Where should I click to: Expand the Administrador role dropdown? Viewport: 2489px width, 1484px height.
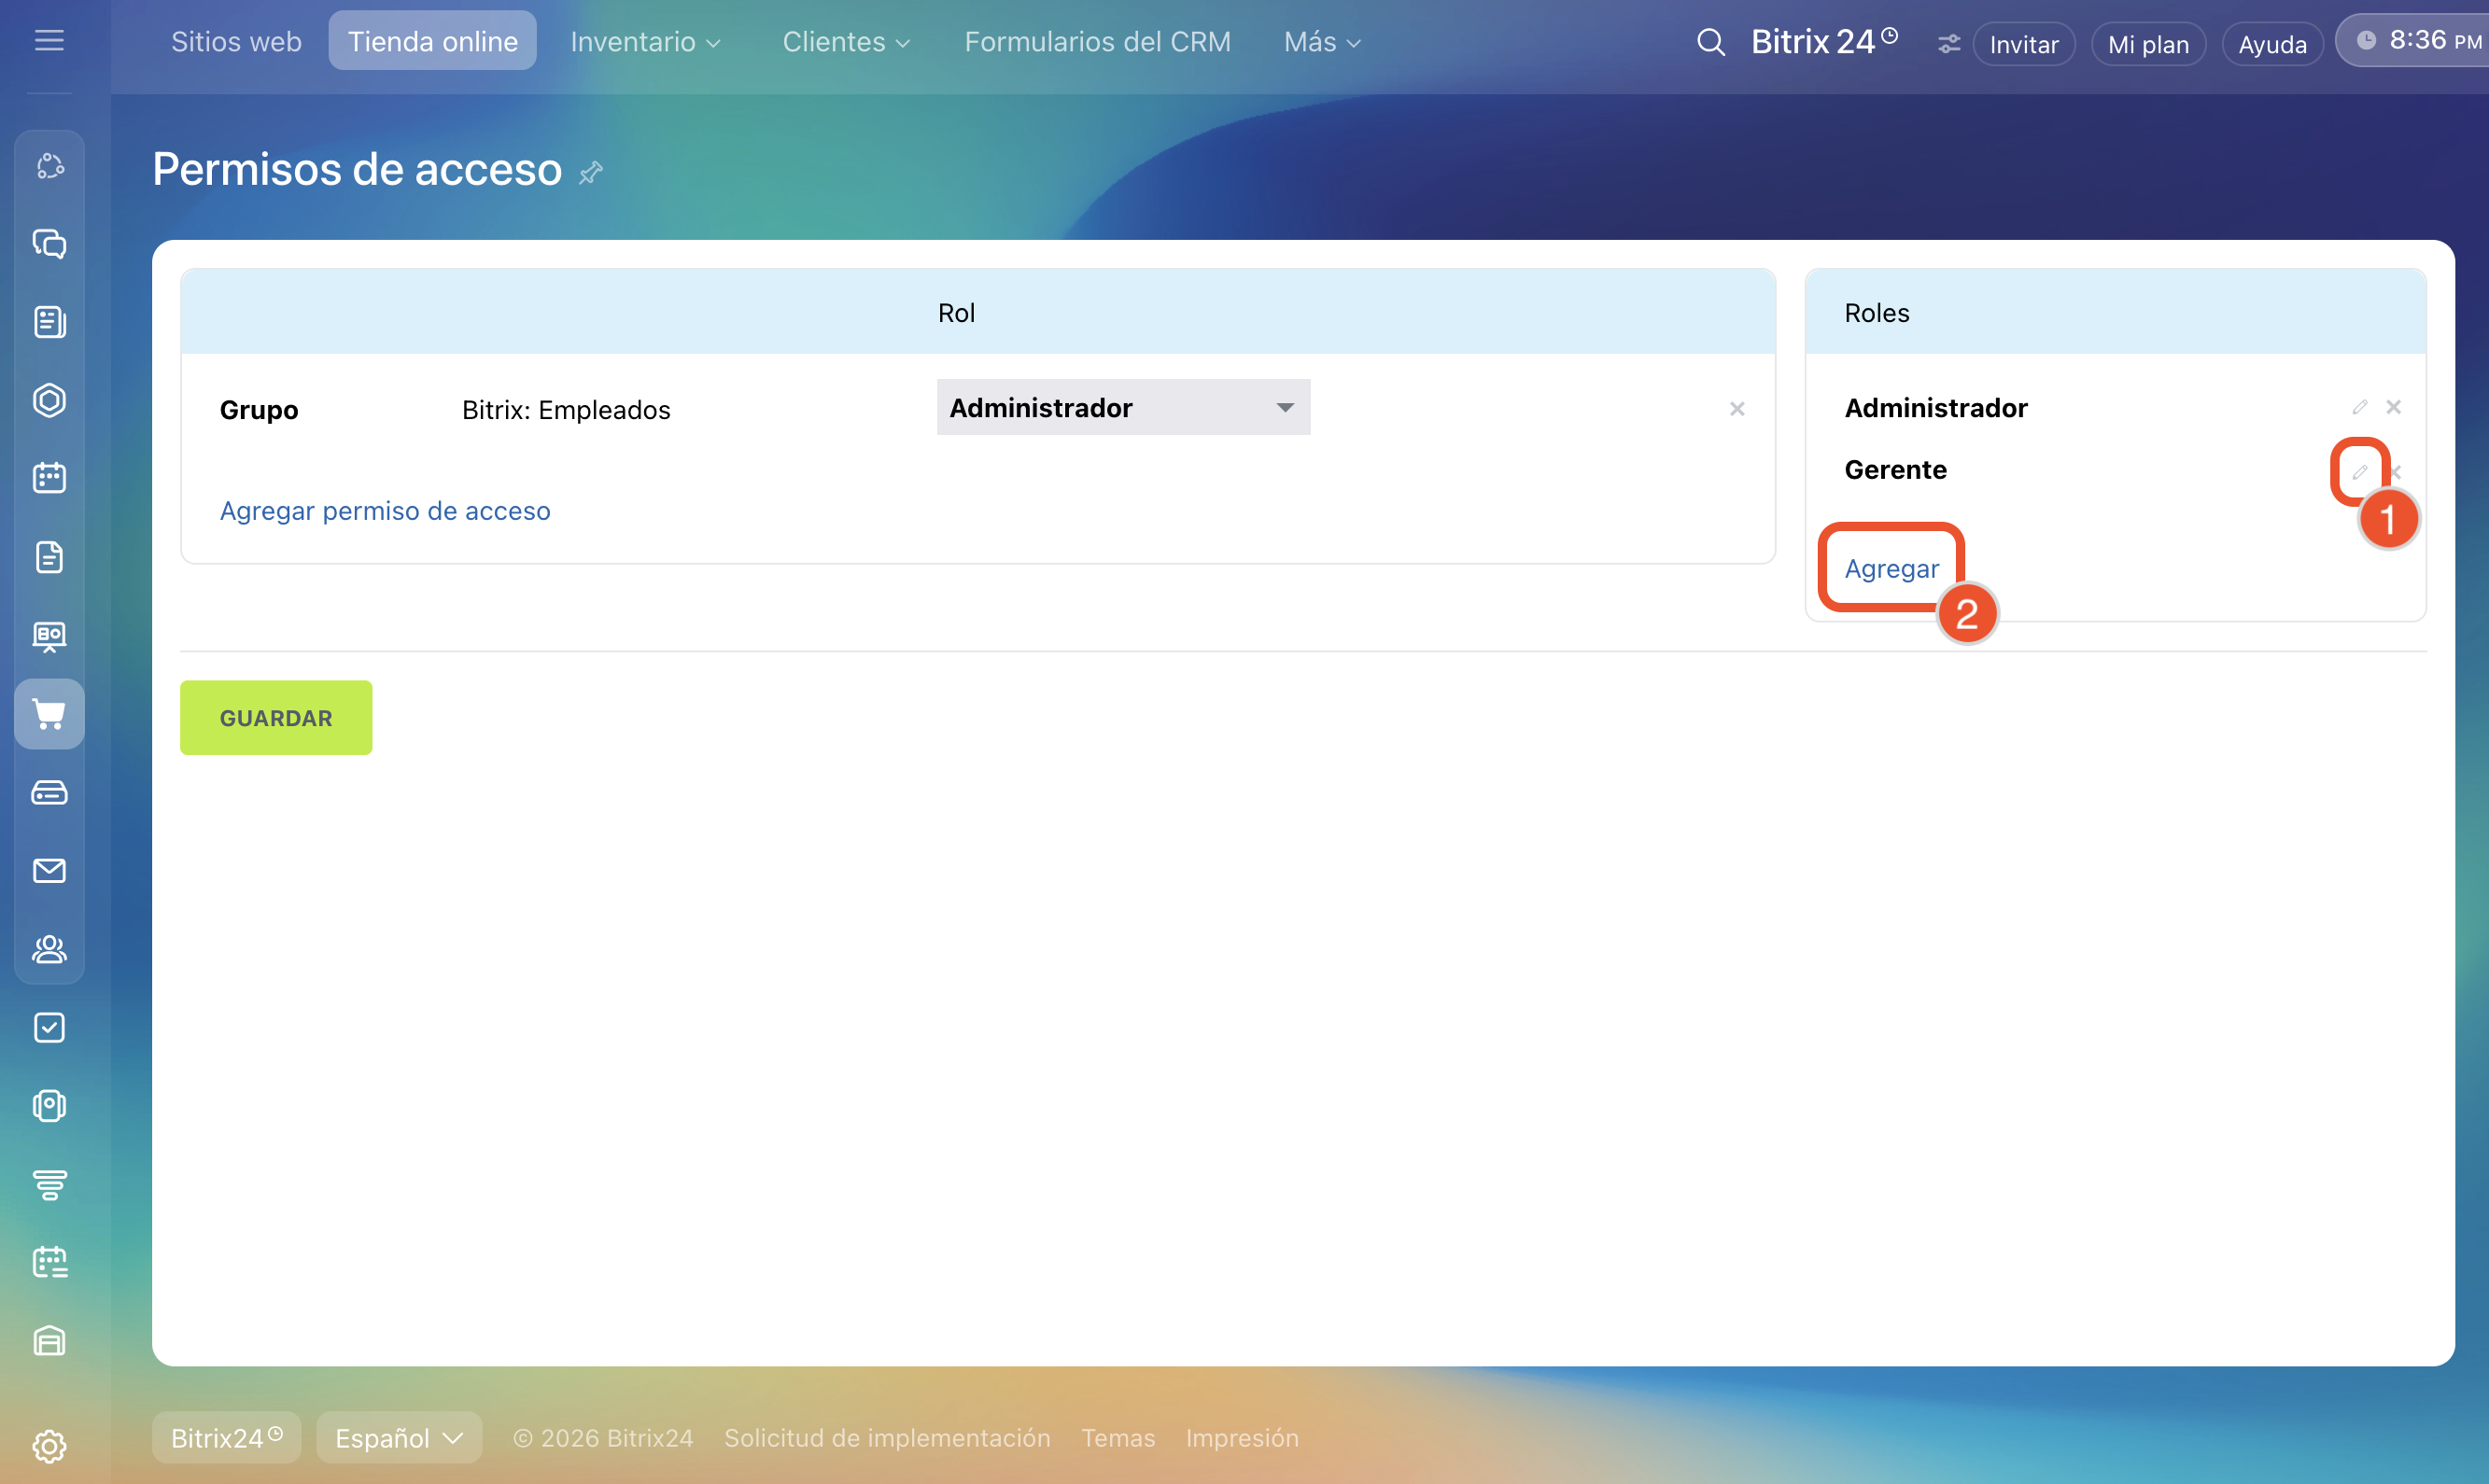point(1122,407)
